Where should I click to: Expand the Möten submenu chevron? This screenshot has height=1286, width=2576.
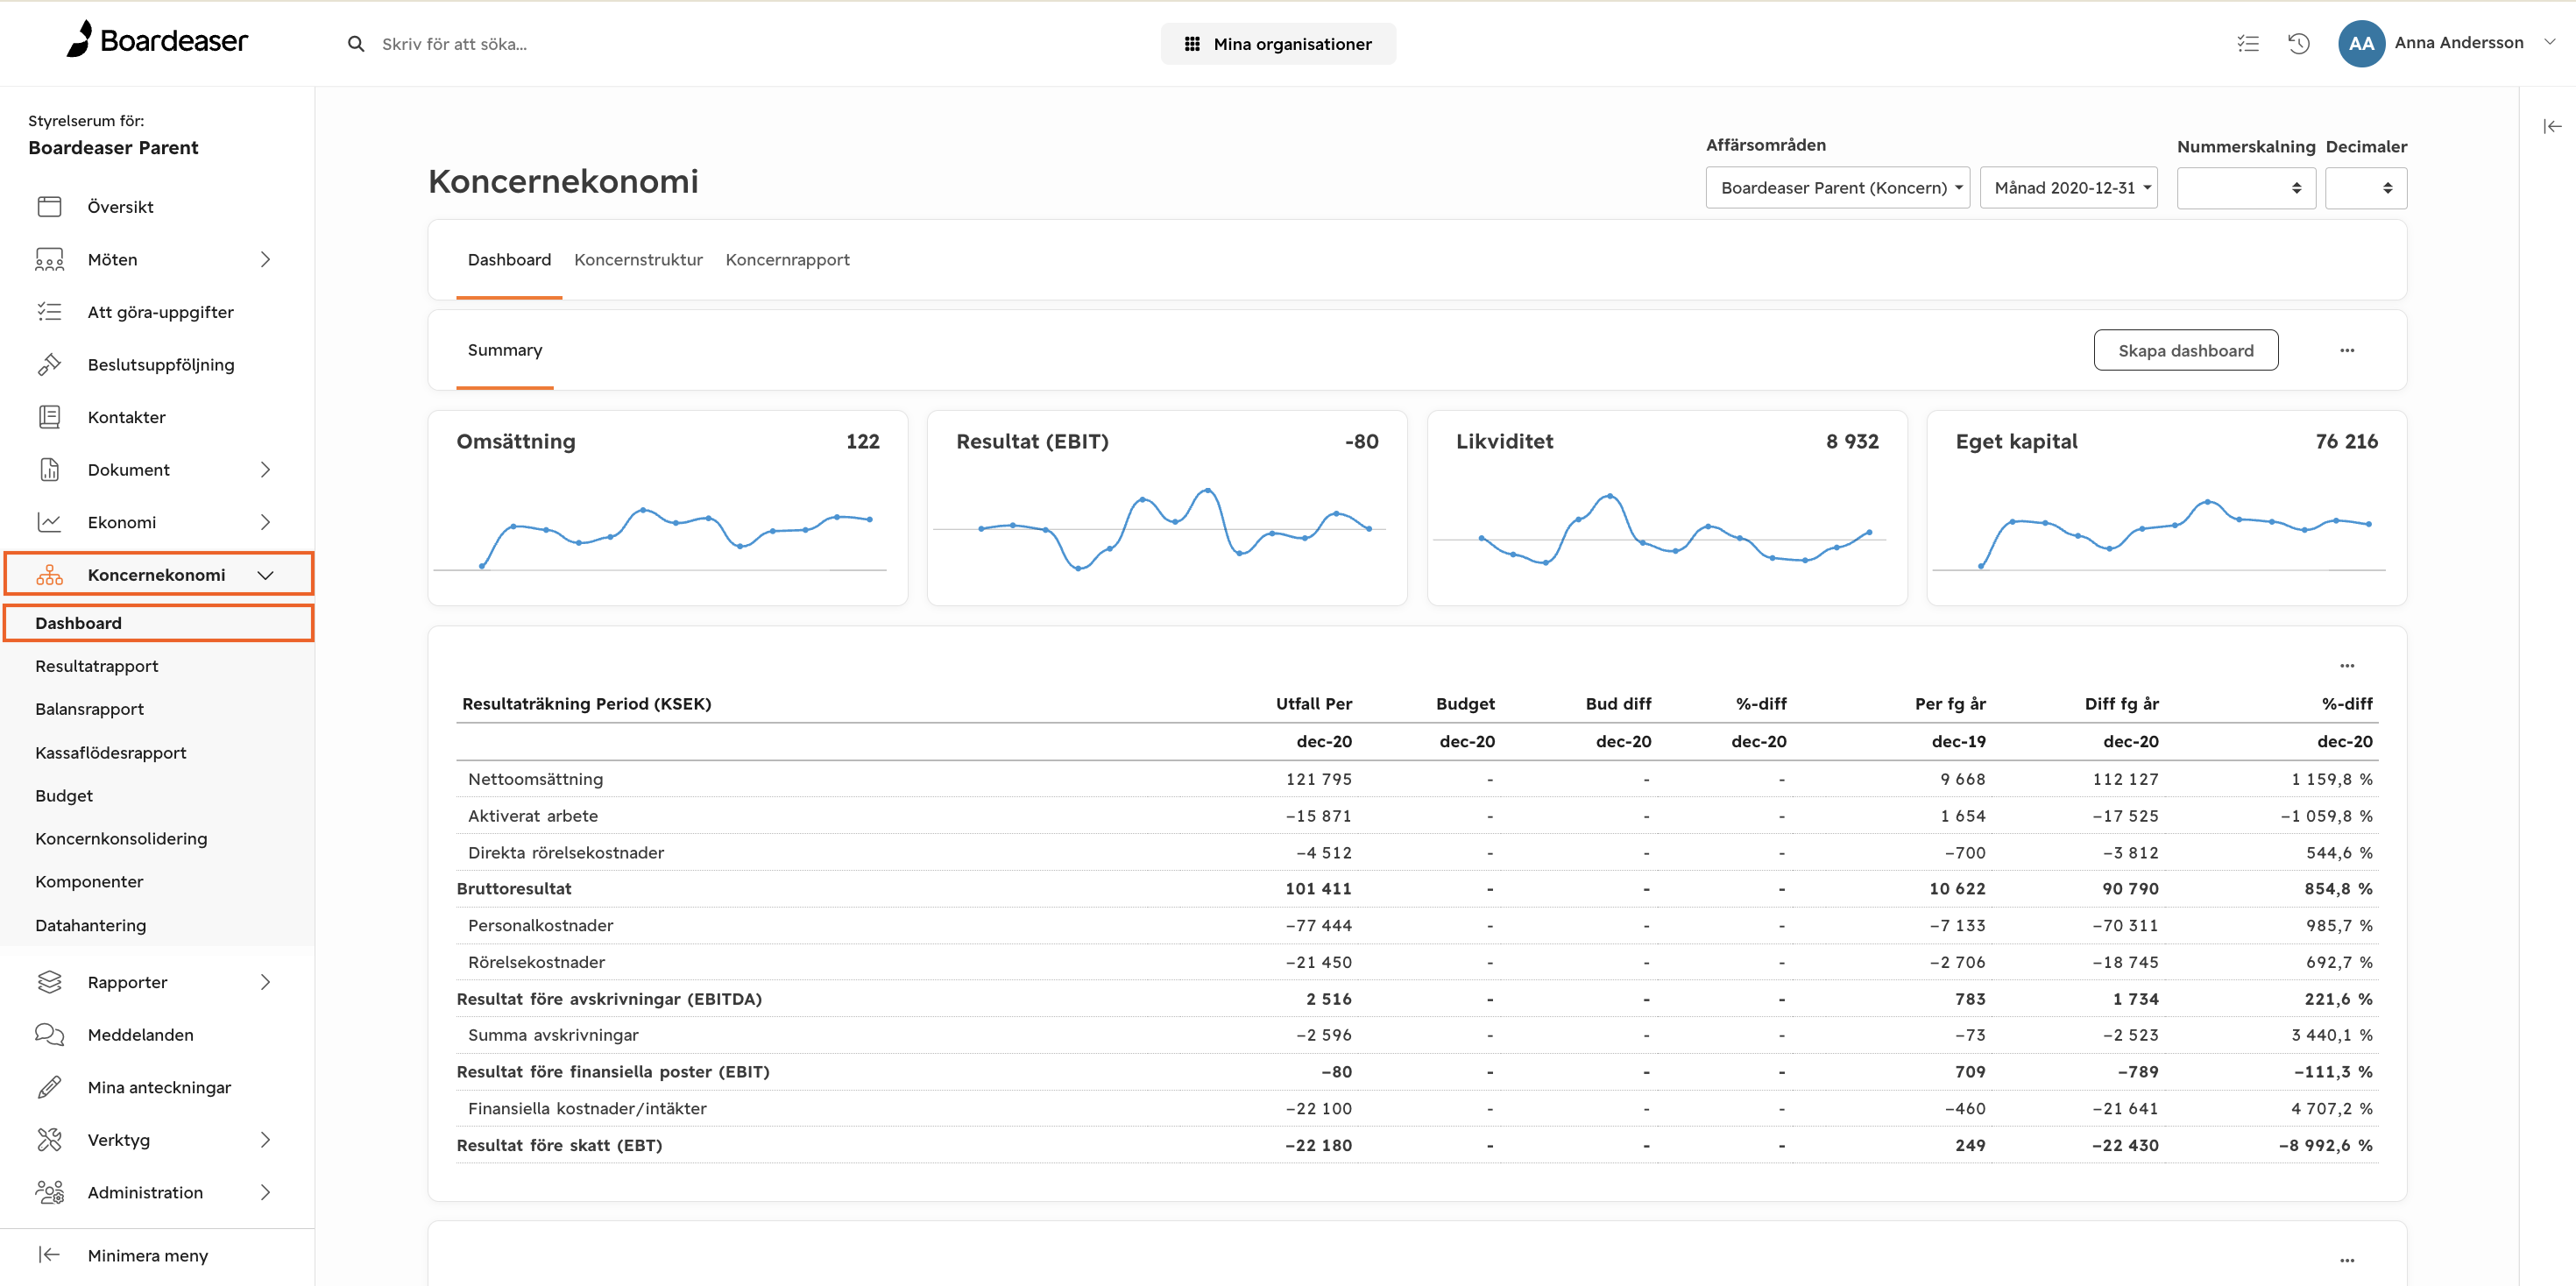tap(265, 260)
